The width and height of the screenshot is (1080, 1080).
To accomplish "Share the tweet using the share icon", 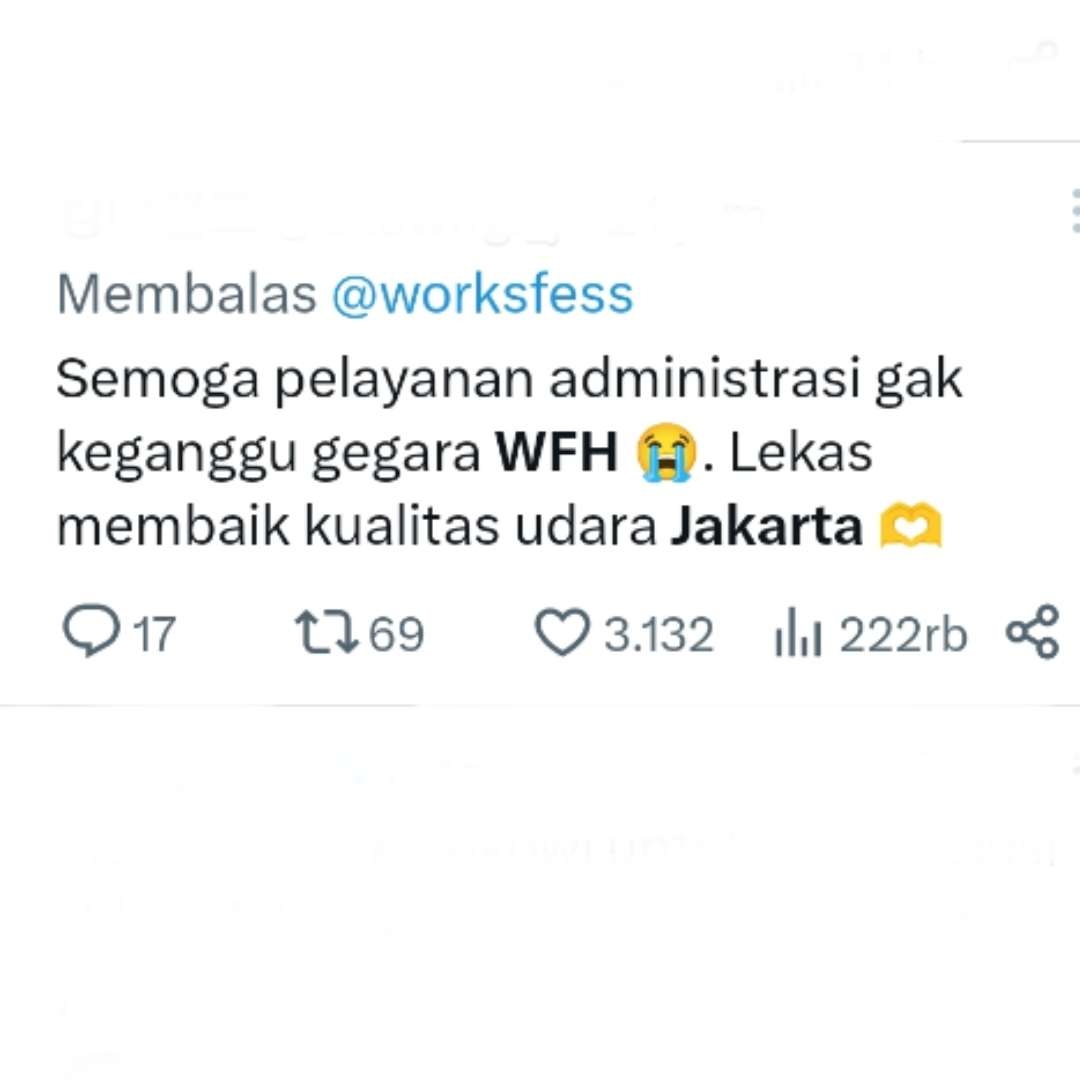I will [x=1032, y=632].
